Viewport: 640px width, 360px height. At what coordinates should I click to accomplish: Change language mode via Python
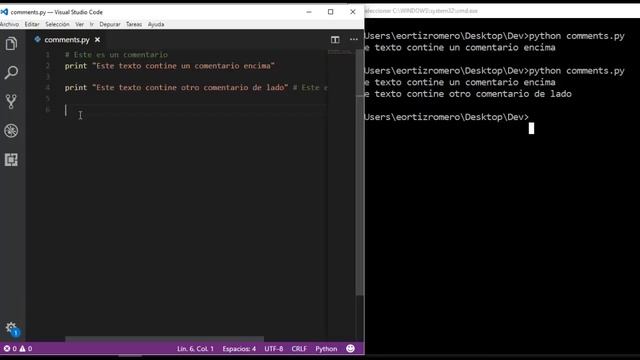pos(326,349)
